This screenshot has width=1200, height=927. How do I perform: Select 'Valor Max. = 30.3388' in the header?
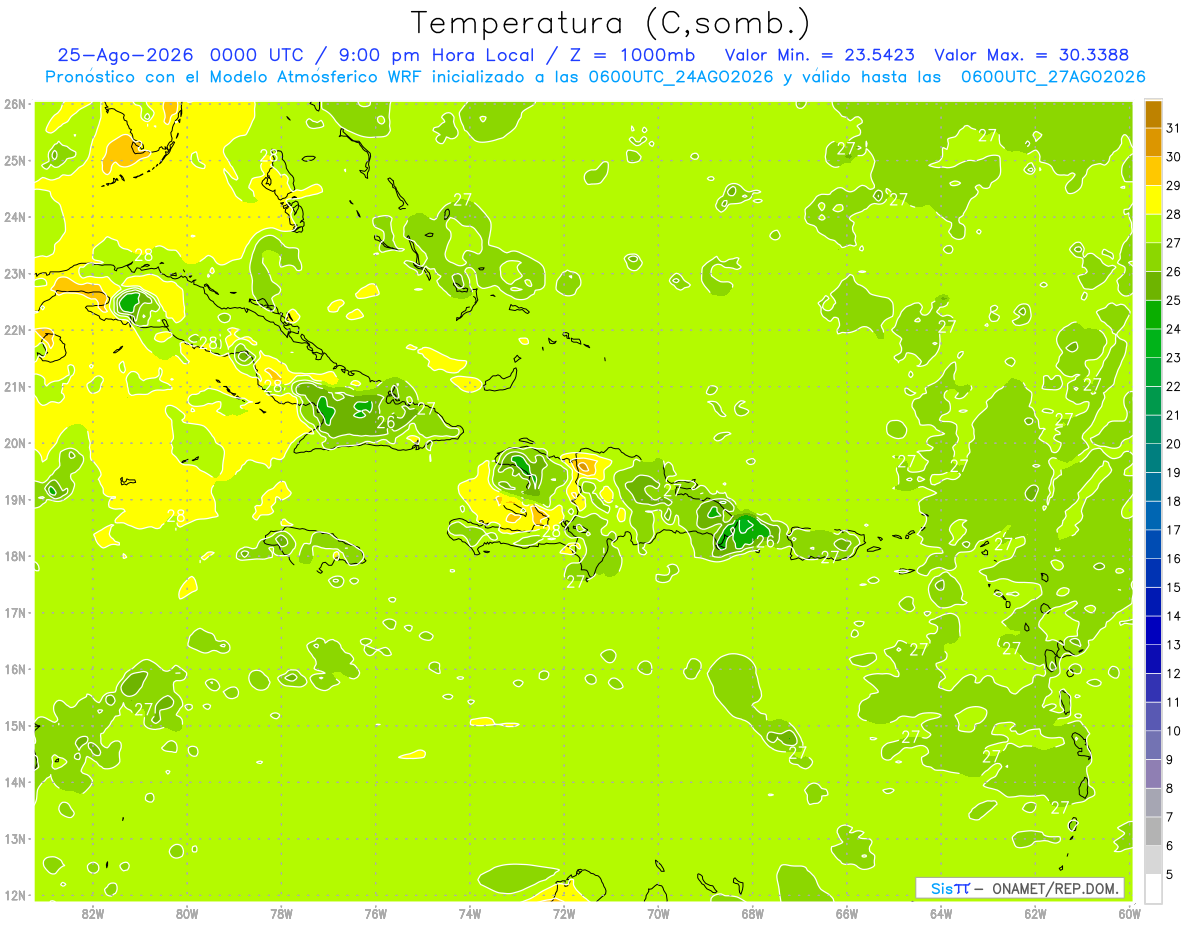coord(1032,55)
